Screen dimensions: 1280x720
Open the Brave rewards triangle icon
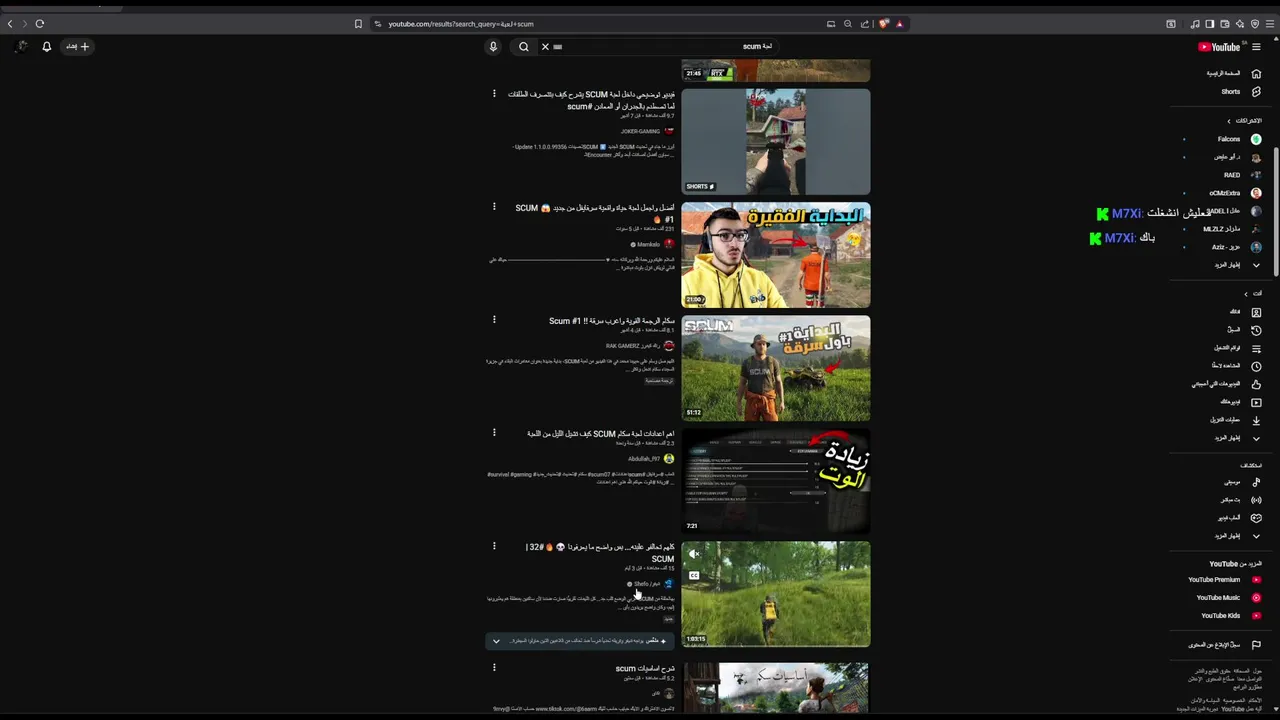click(x=899, y=24)
